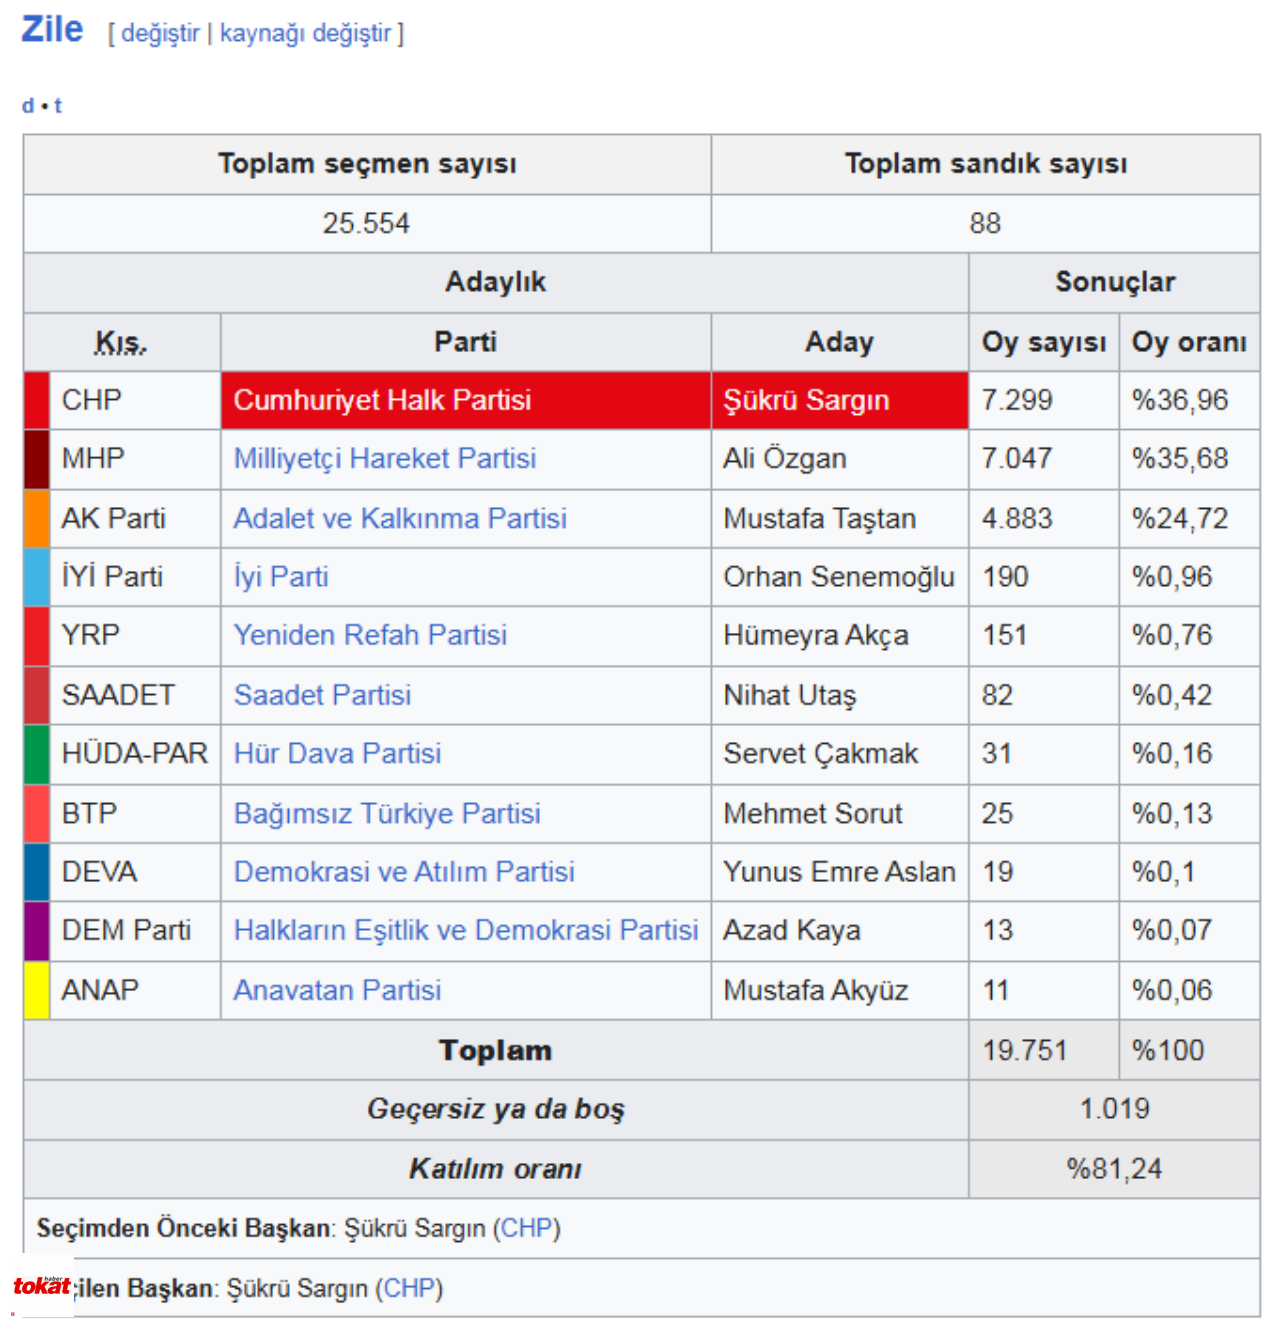Click the 'Adaylık' section header
The image size is (1280, 1327).
point(496,282)
